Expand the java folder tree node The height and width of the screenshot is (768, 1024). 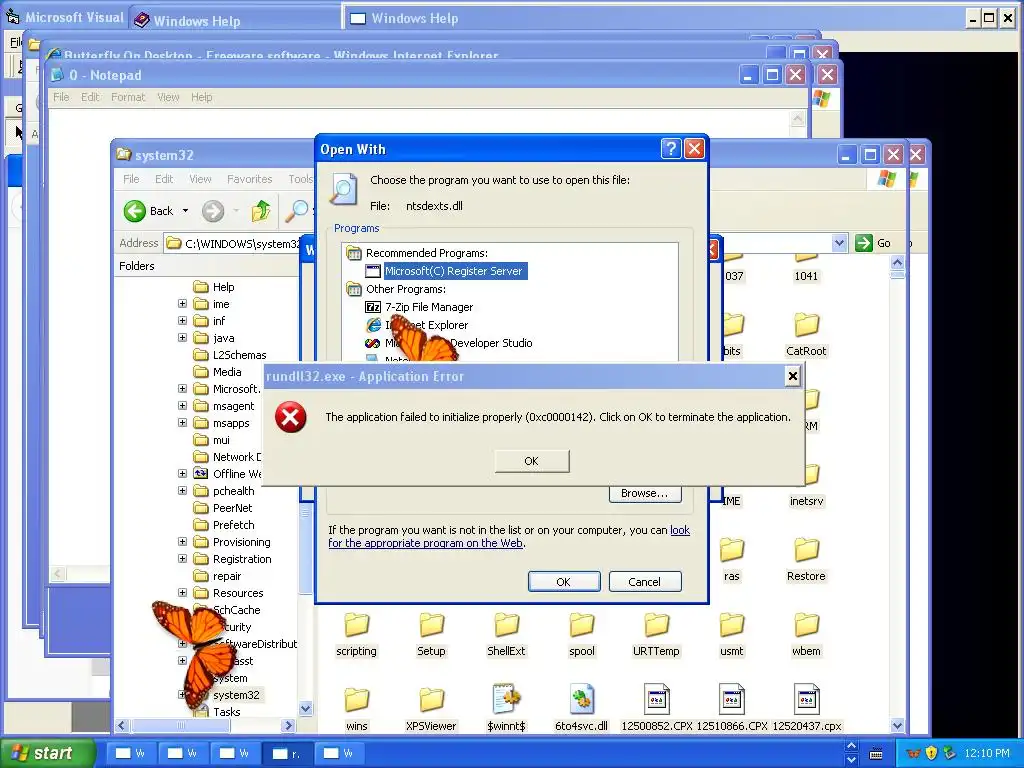pyautogui.click(x=183, y=338)
